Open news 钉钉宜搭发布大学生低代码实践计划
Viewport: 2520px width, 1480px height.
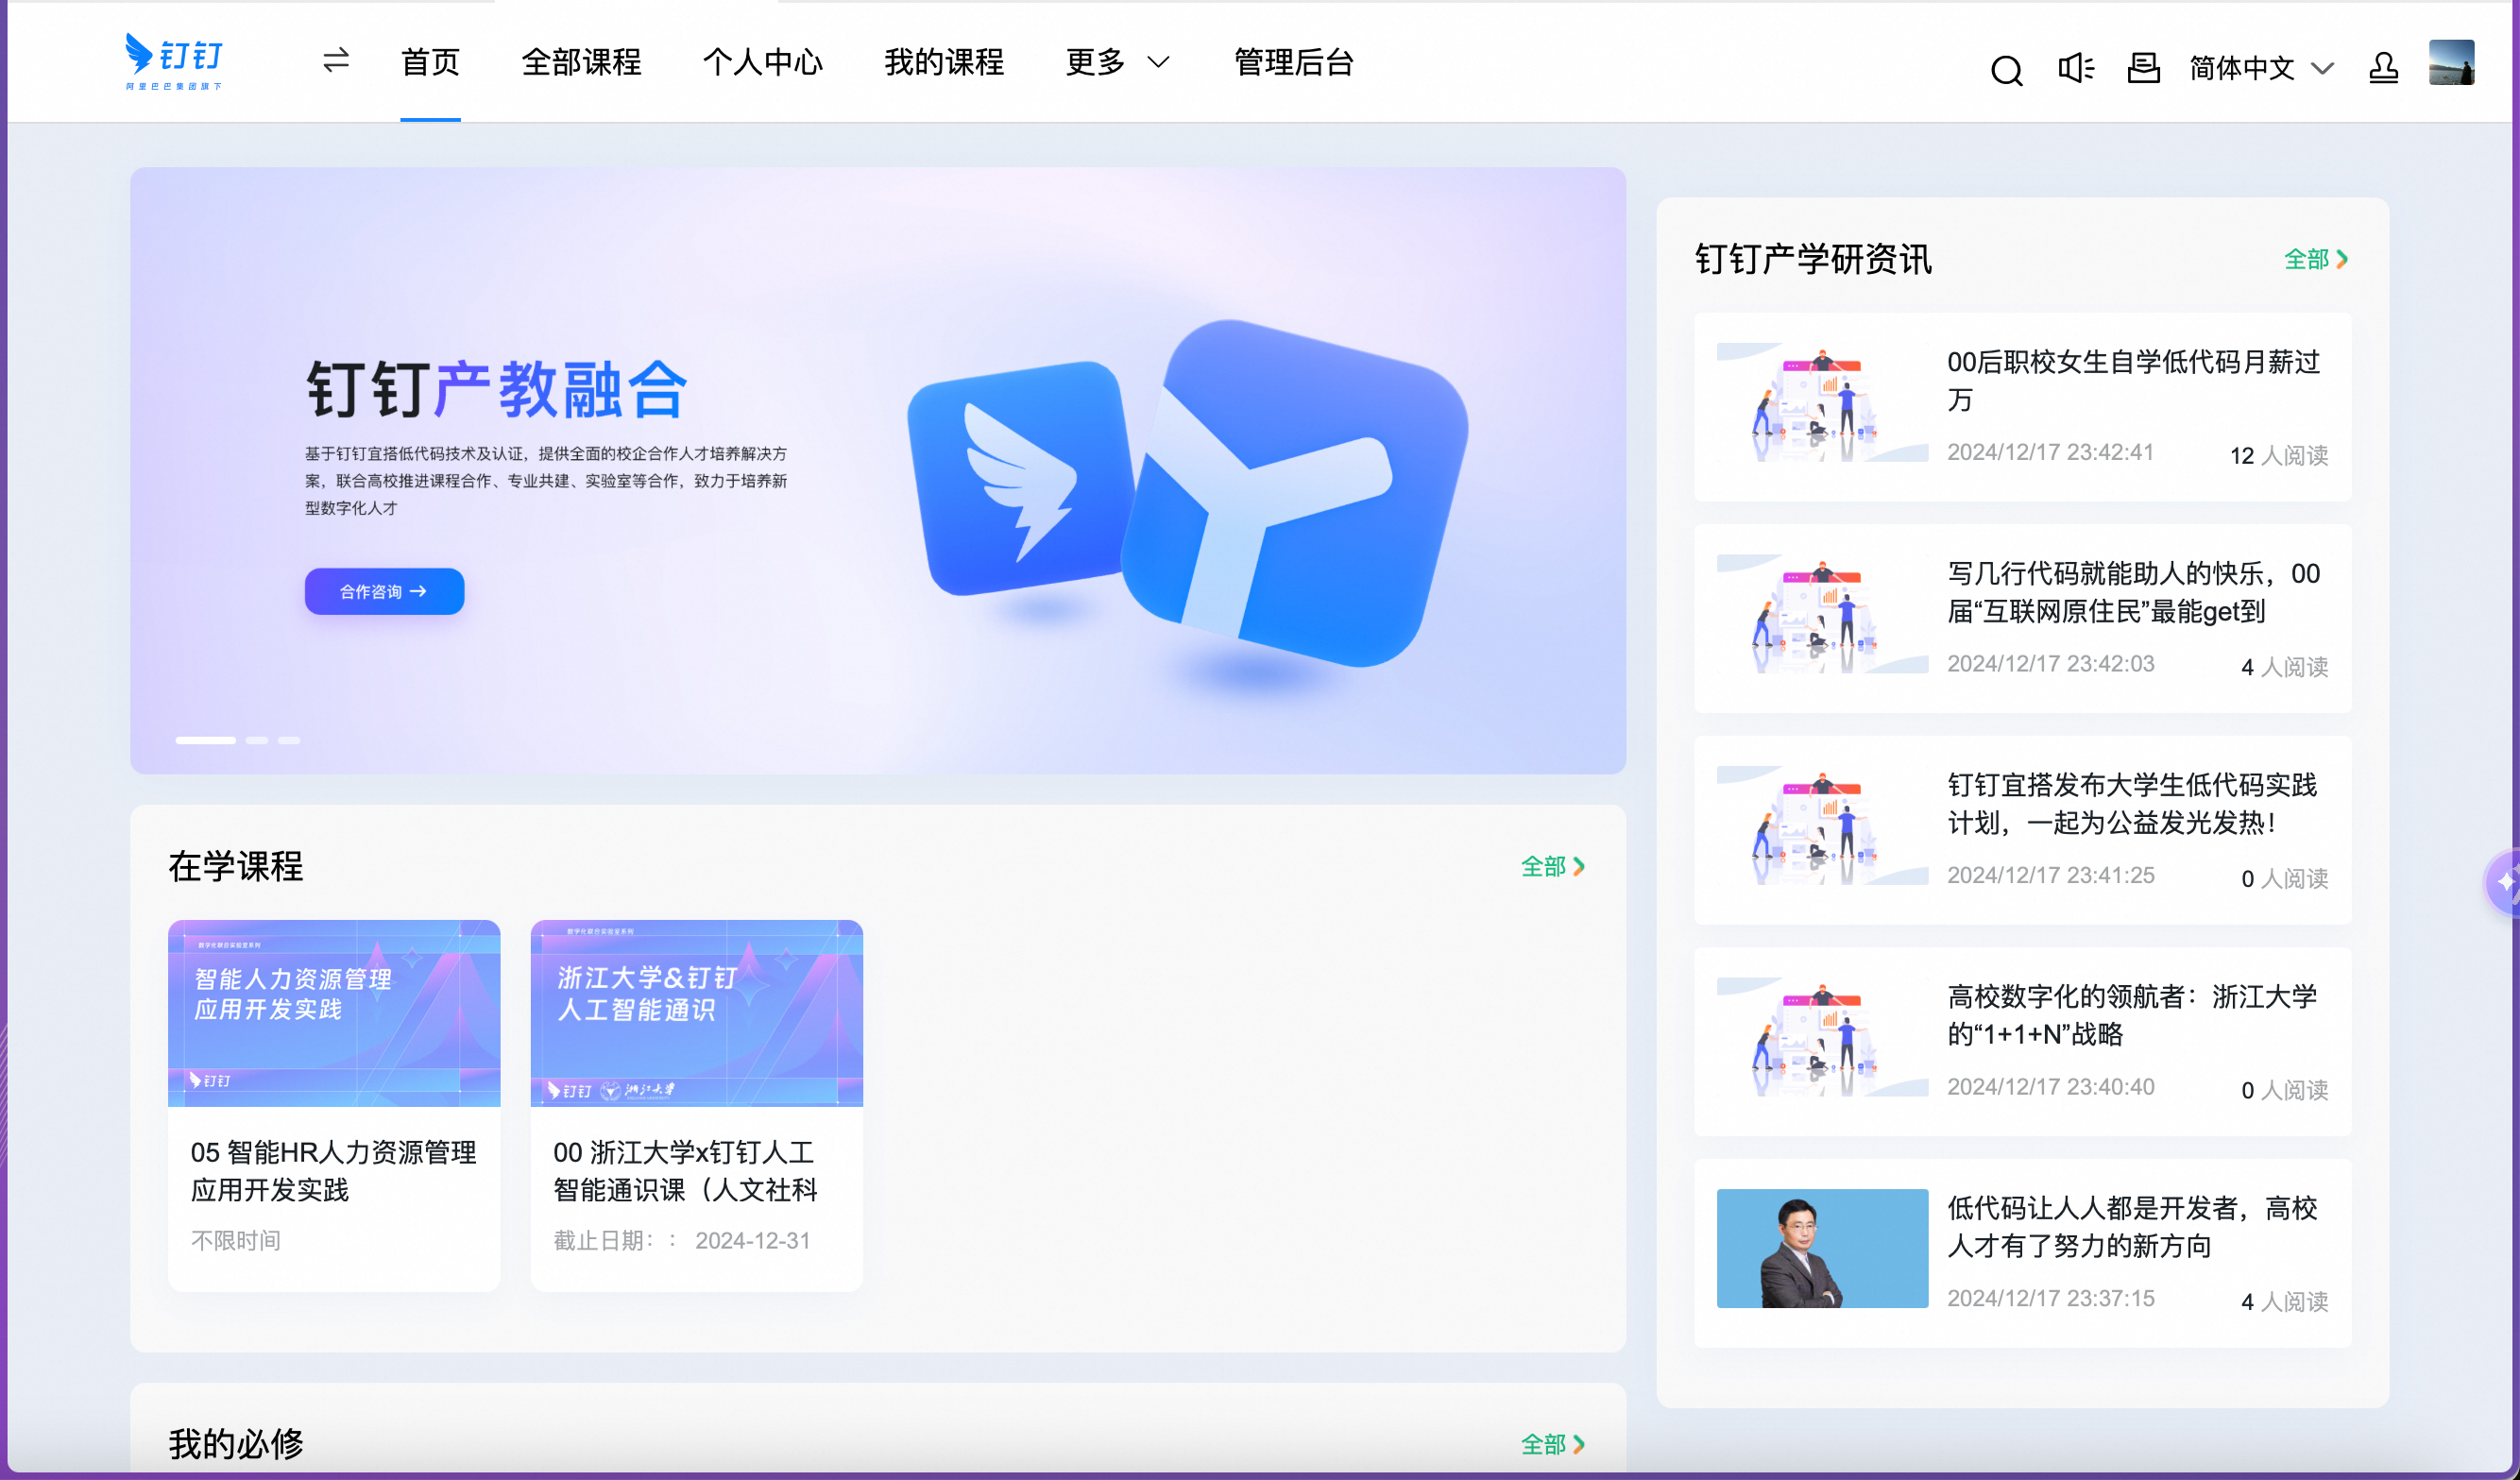[x=2131, y=803]
